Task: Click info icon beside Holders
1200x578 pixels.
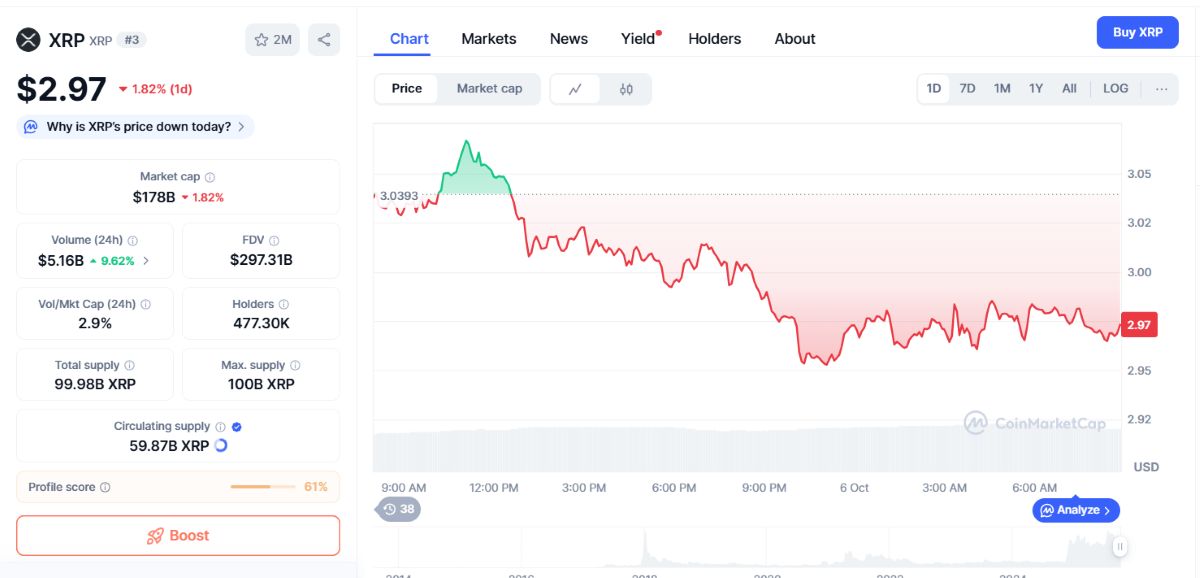Action: [283, 304]
